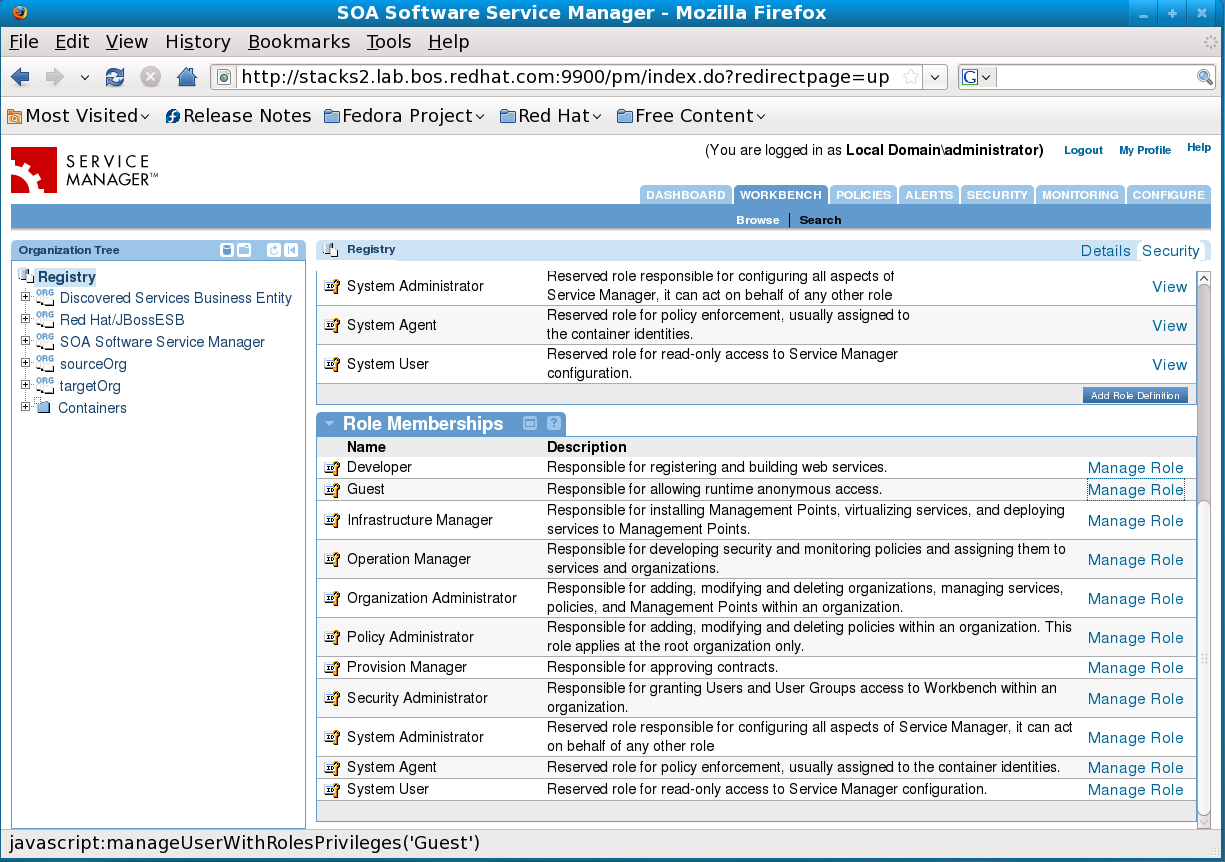
Task: Open the URL history dropdown
Action: pos(935,77)
